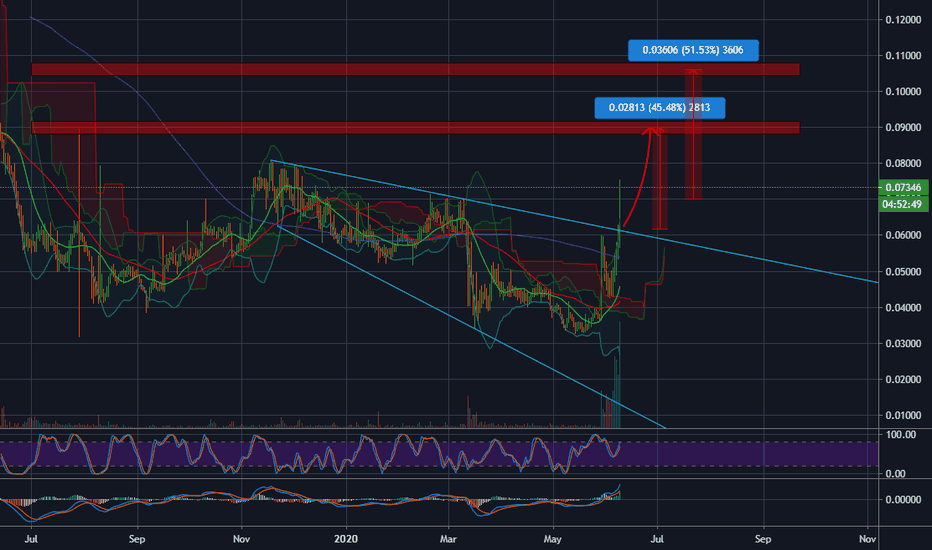Select the lower blue descending trendline
932x550 pixels.
471,326
